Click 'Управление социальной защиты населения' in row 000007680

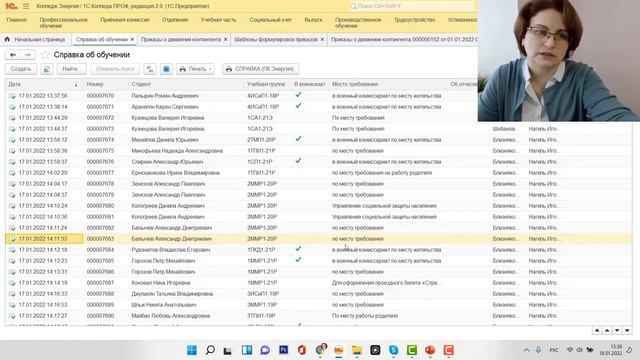pos(384,206)
